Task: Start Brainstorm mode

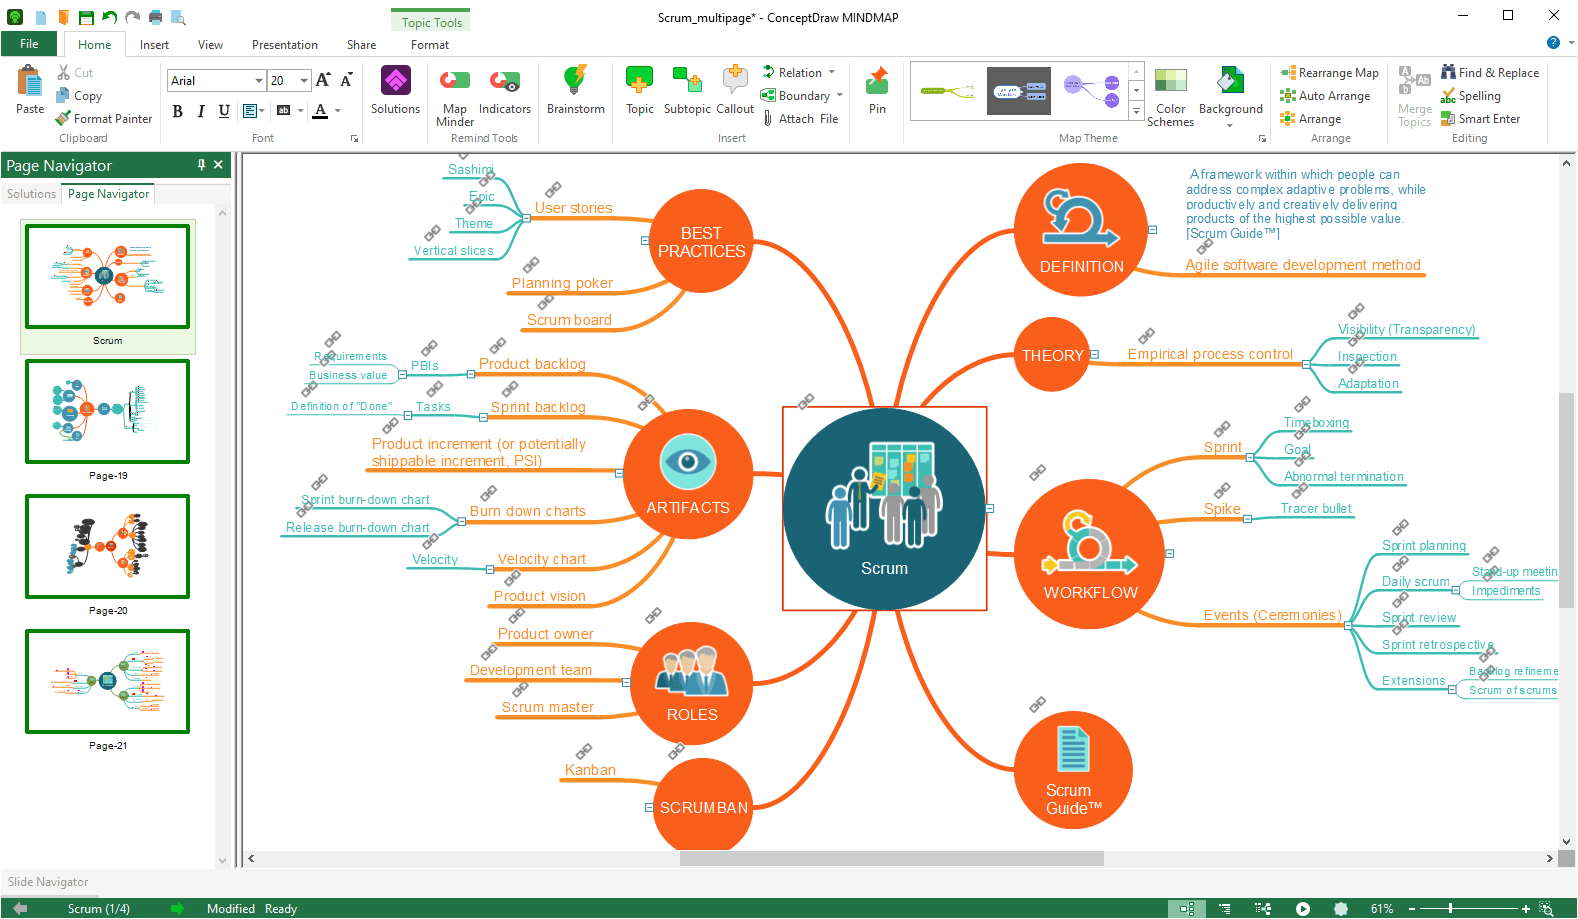Action: click(x=575, y=81)
